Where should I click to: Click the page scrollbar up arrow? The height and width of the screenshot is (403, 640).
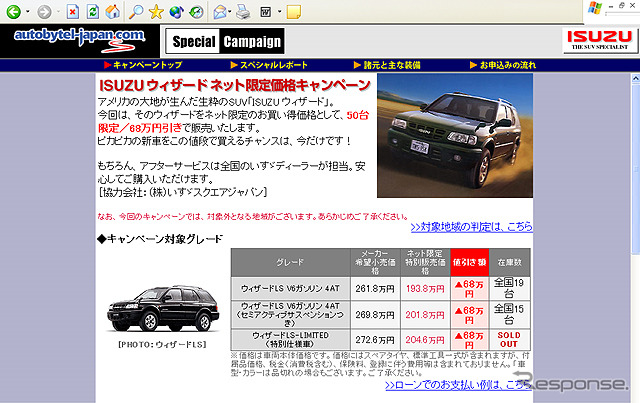(636, 78)
